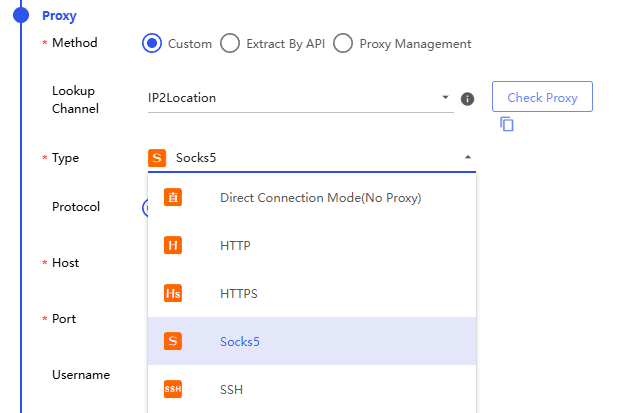Click the info icon beside Lookup Channel
Screen dimensions: 634x413
tap(467, 99)
